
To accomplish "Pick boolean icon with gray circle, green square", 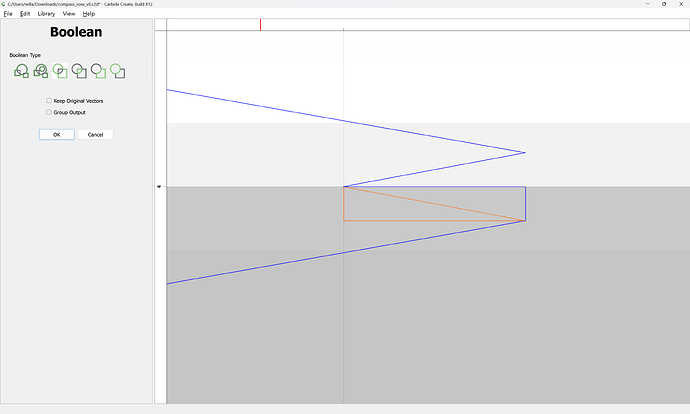I will click(x=98, y=71).
